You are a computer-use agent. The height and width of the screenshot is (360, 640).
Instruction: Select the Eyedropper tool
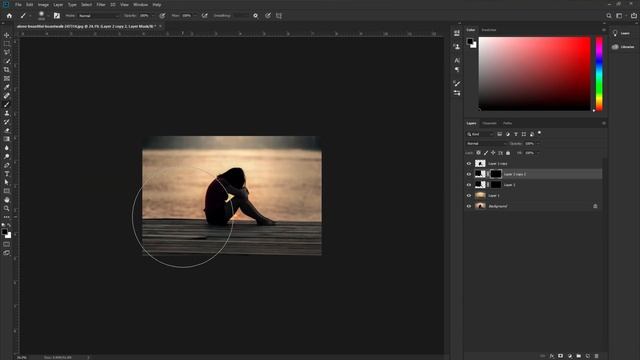7,87
